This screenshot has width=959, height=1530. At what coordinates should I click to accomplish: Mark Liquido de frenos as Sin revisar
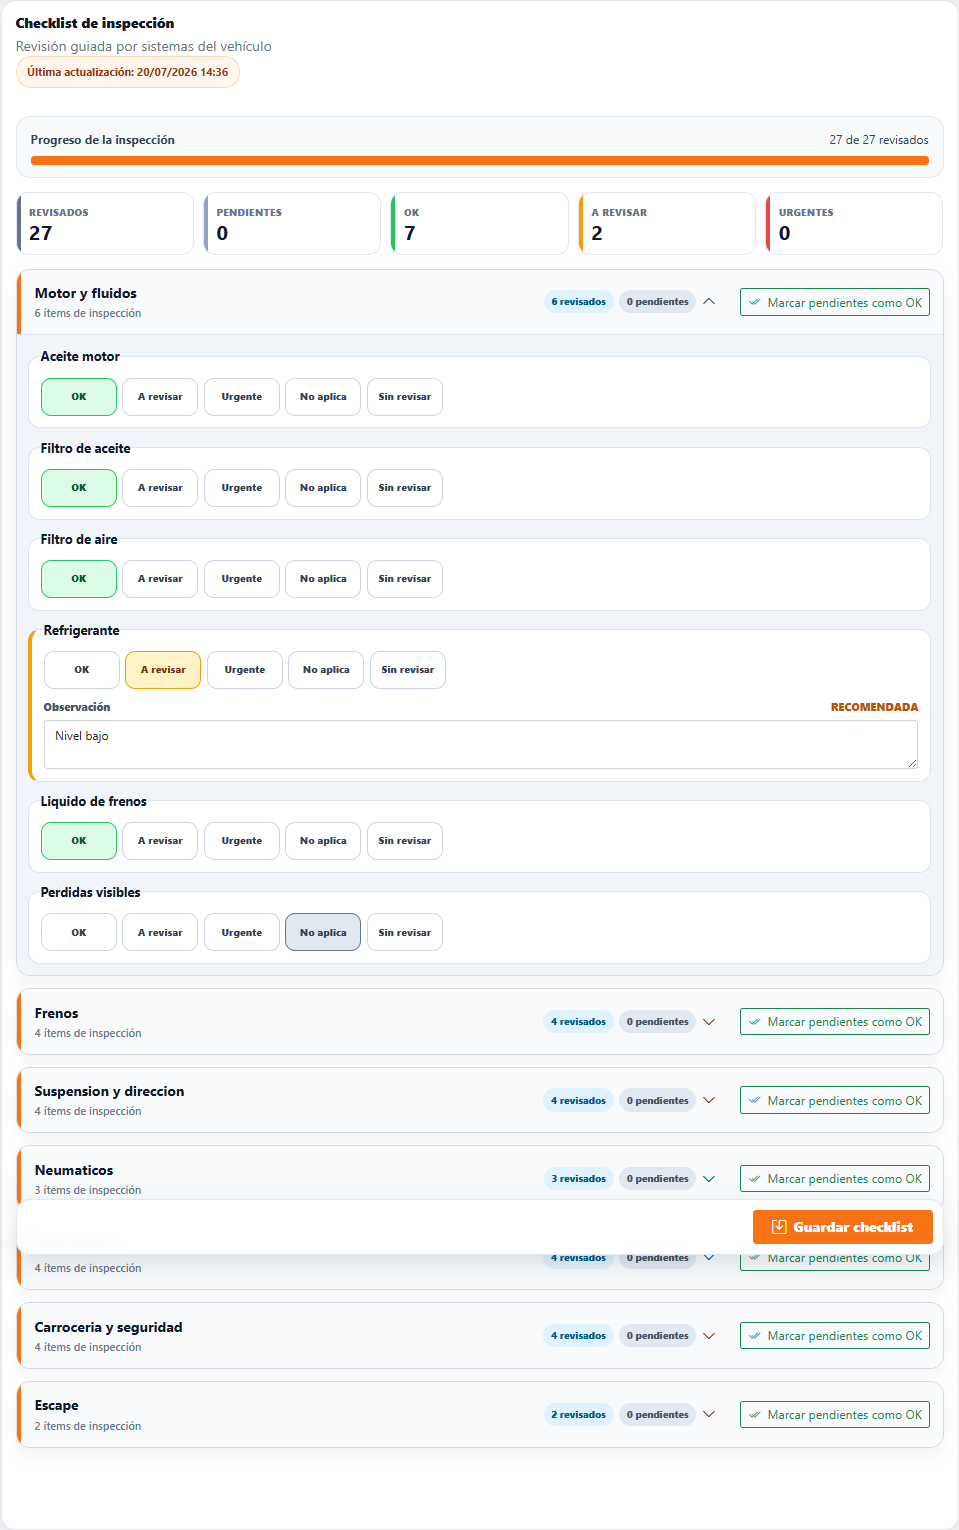(x=405, y=841)
